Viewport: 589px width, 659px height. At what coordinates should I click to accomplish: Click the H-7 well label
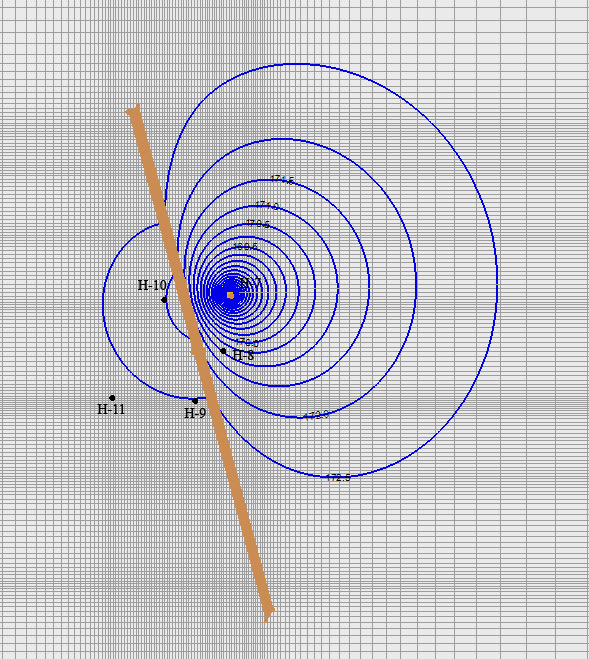pos(250,283)
